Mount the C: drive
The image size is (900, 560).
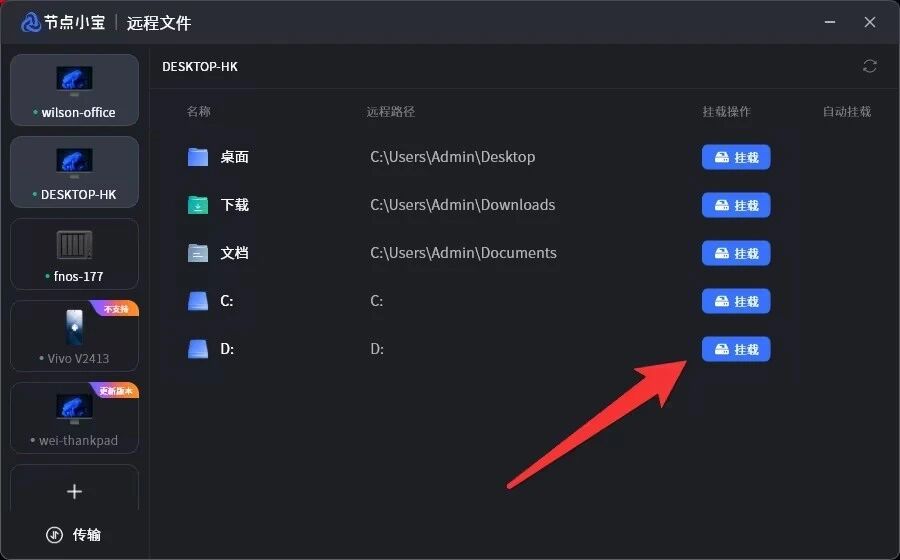tap(736, 301)
